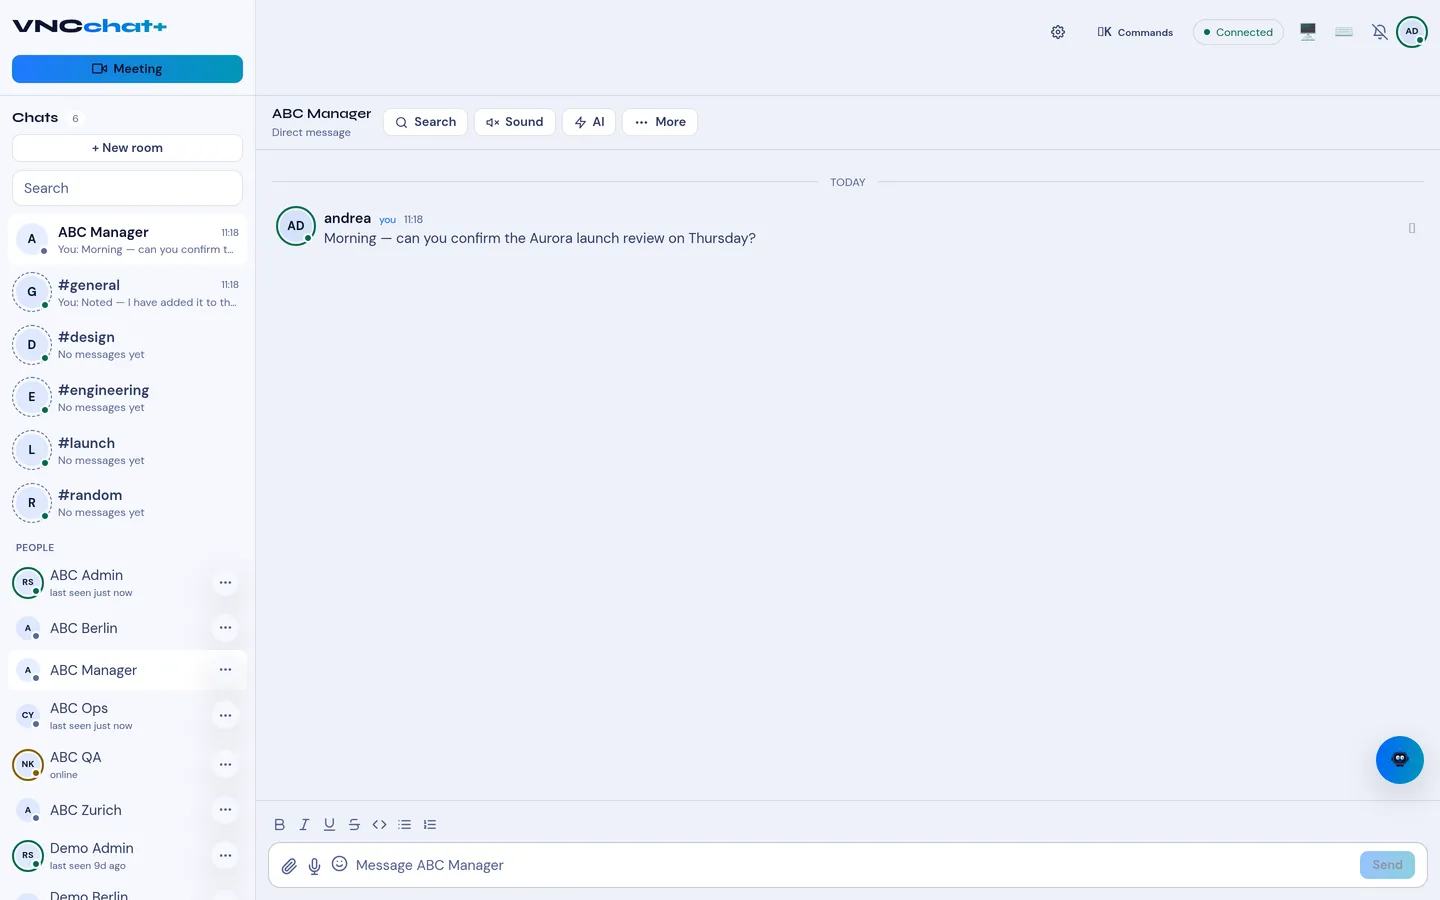Viewport: 1440px width, 900px height.
Task: Toggle italic formatting
Action: click(304, 825)
